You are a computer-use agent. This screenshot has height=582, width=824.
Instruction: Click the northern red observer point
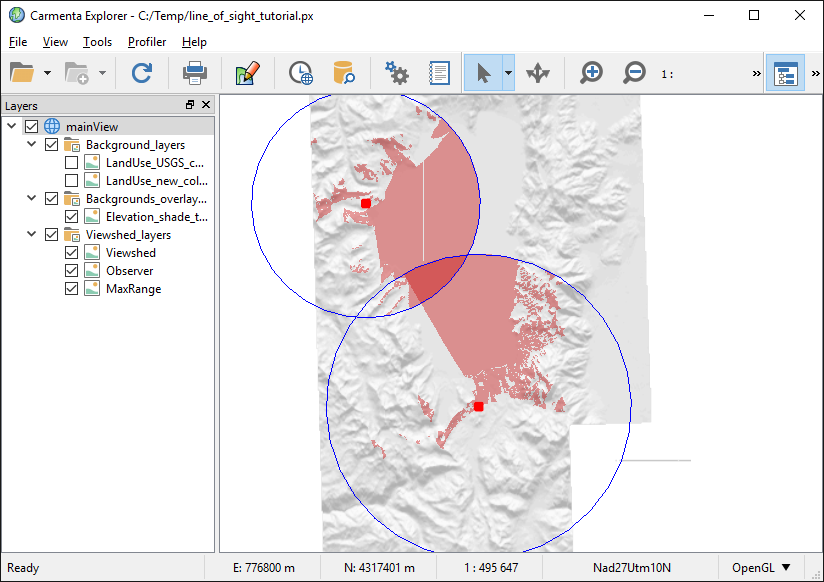[366, 203]
